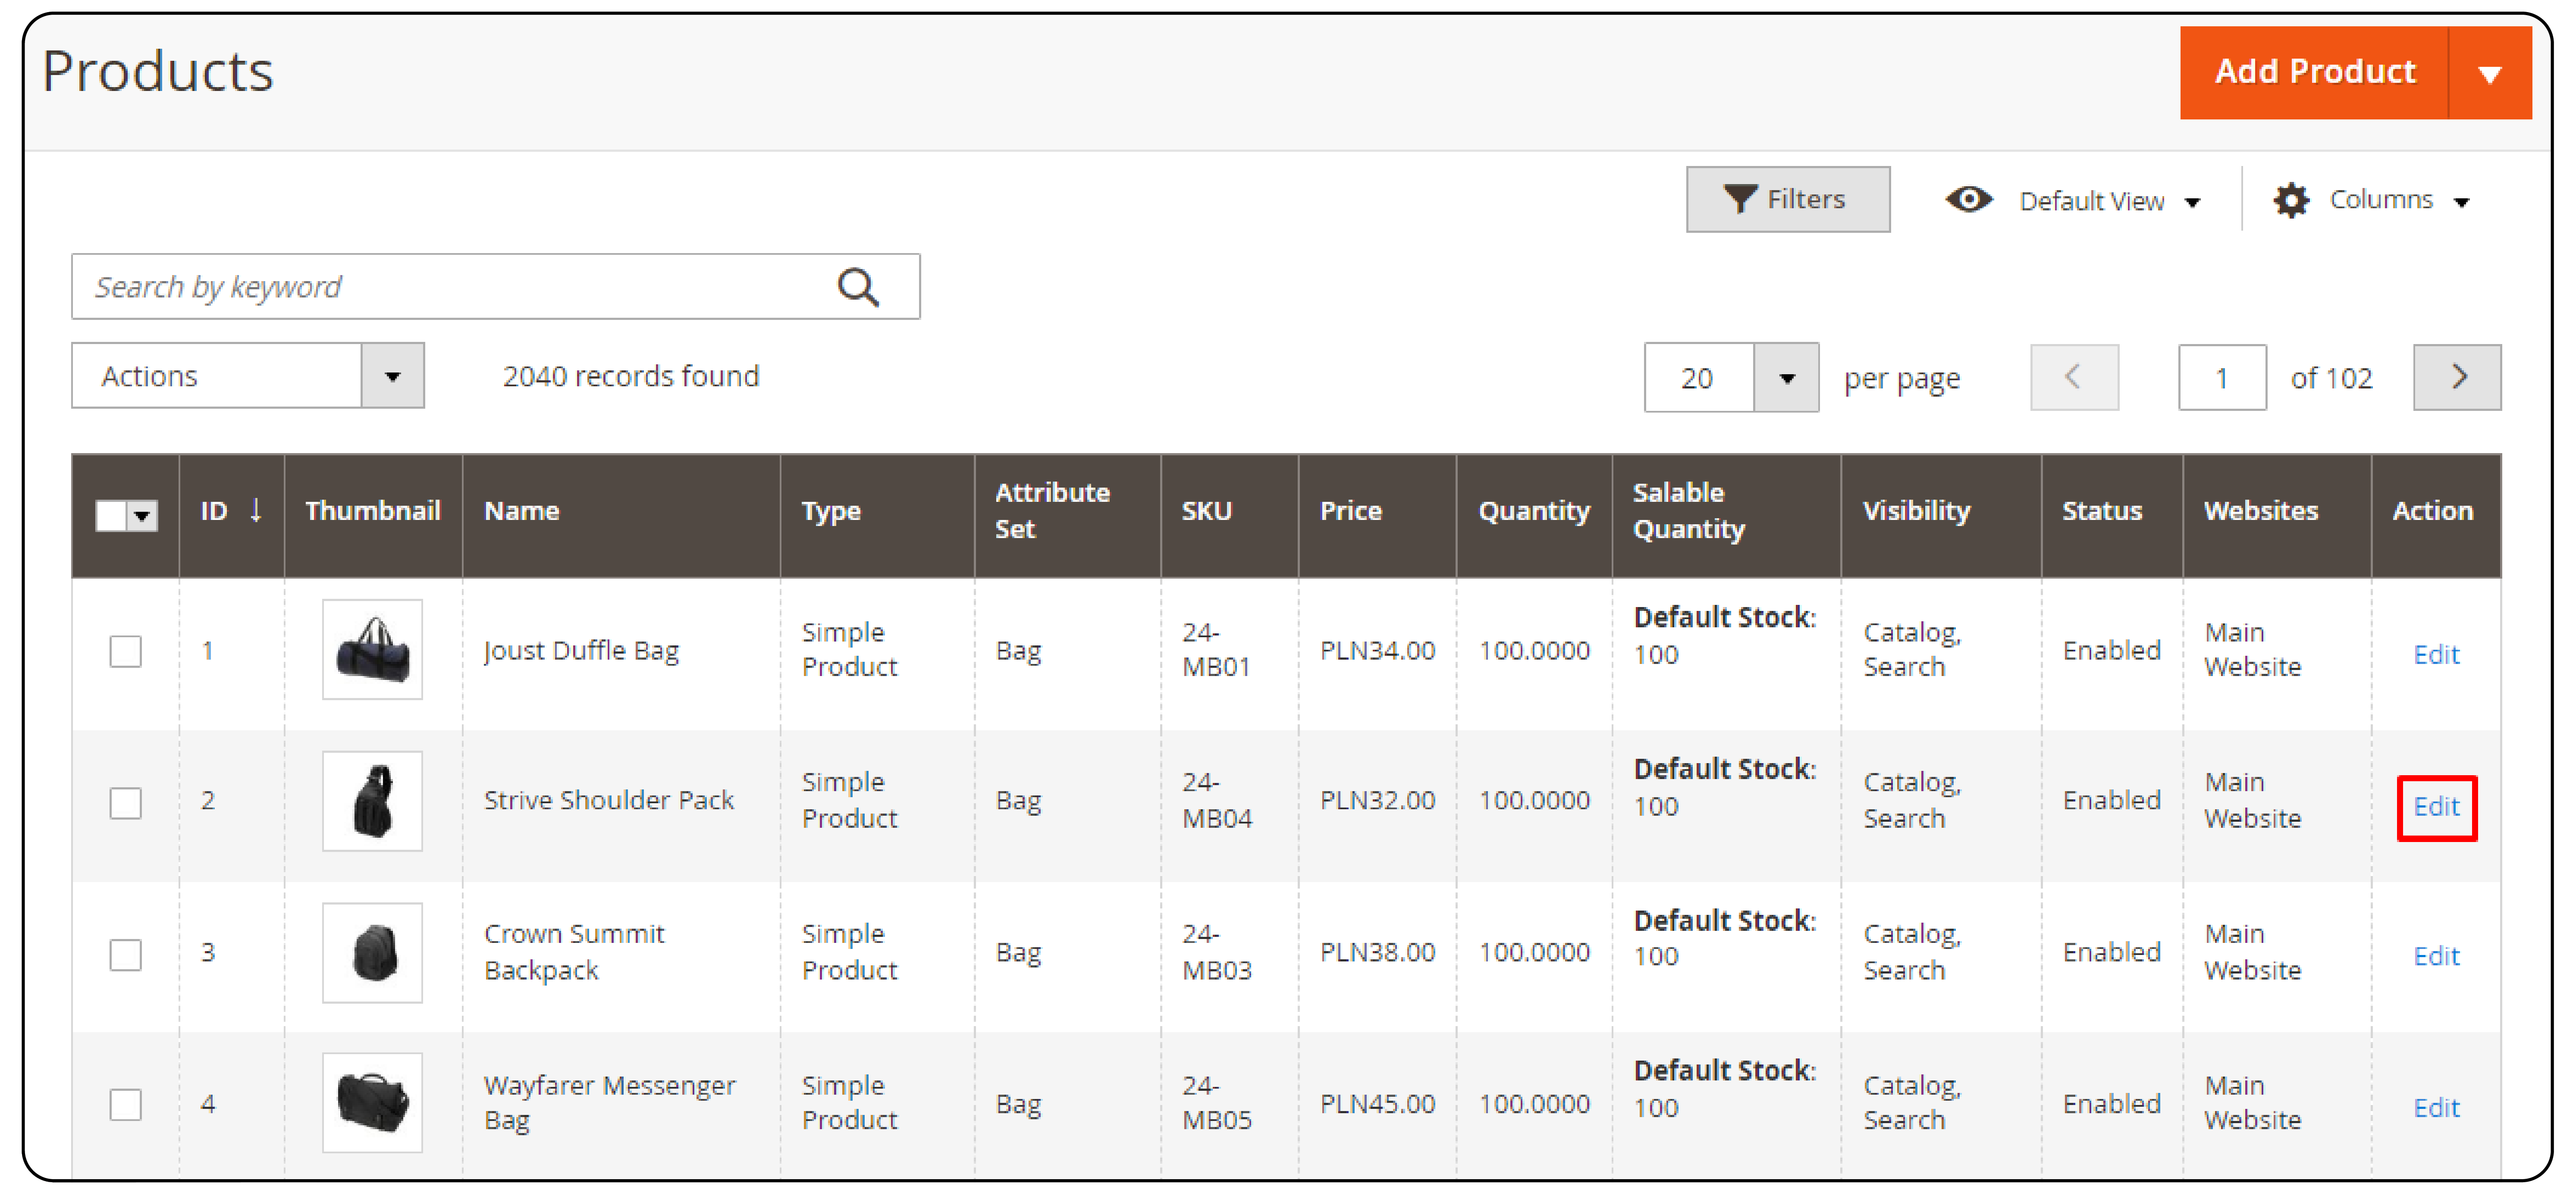Click the gear icon for Columns
Screen dimensions: 2576x1199
click(2290, 200)
